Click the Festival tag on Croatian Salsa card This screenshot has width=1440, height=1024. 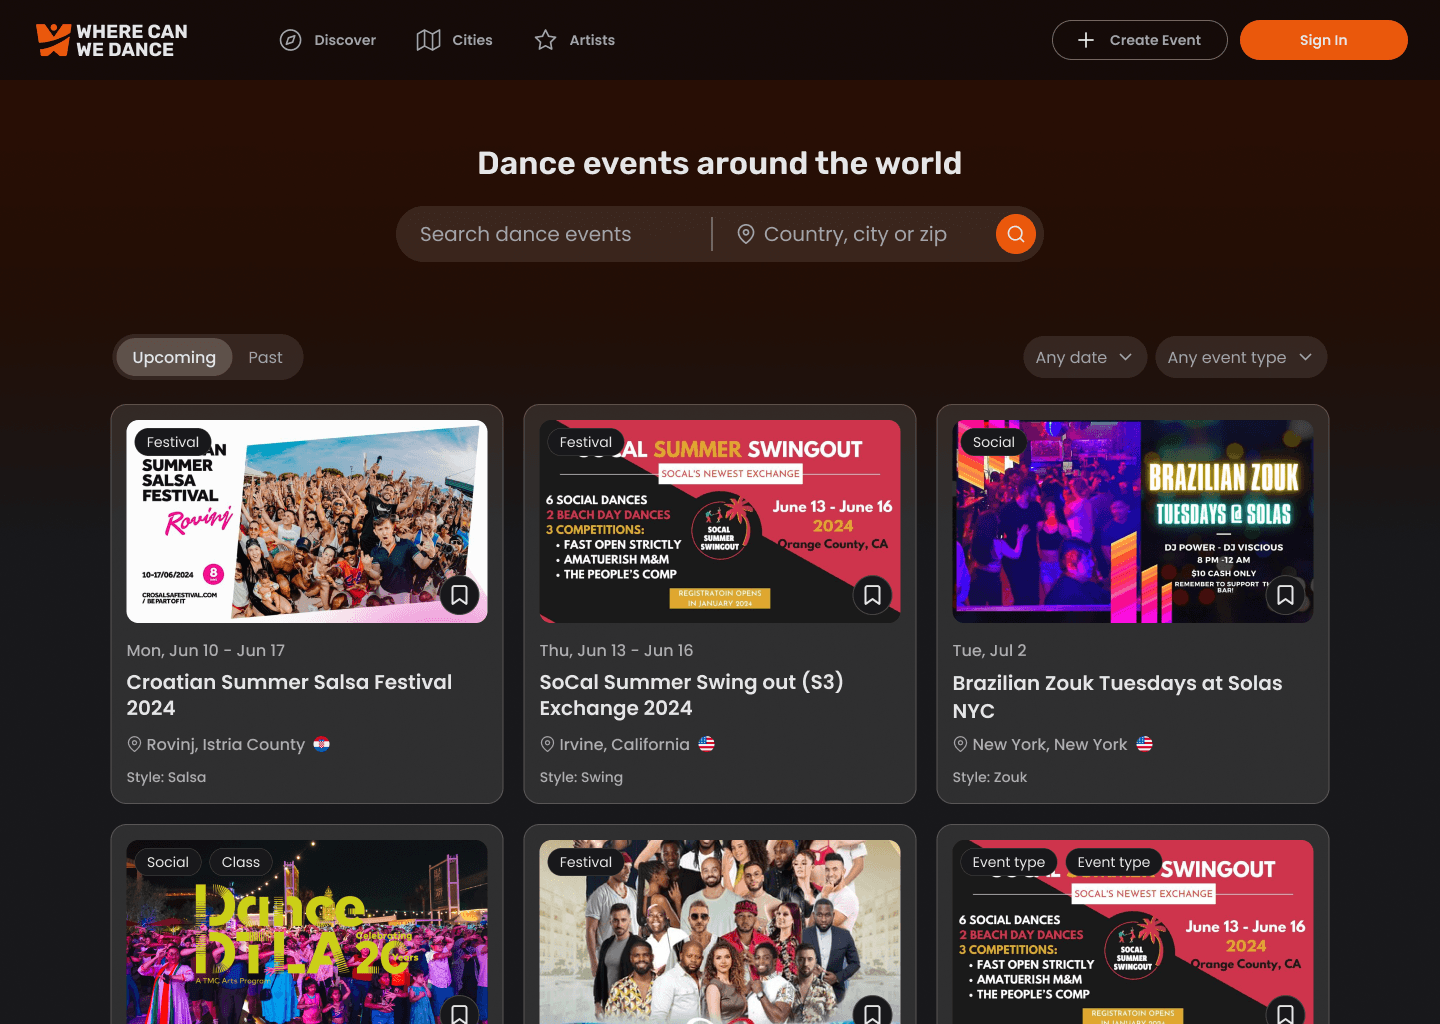[173, 442]
